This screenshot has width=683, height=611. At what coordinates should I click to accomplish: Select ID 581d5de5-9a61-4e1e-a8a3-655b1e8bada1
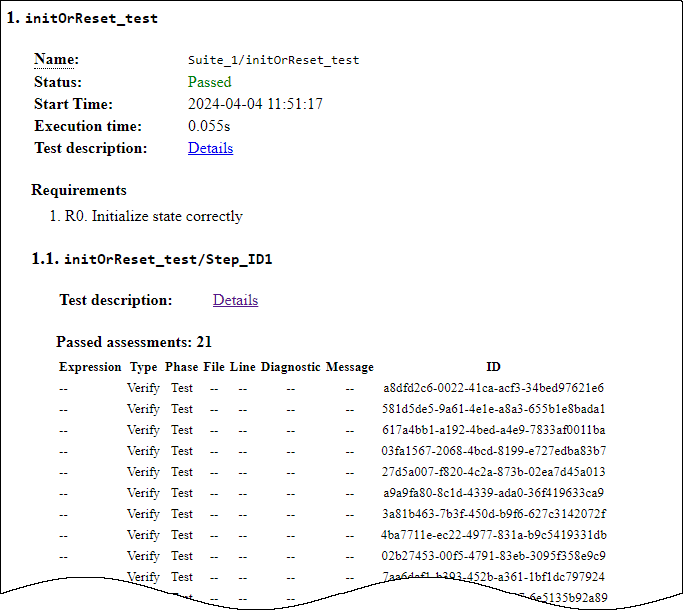click(x=494, y=409)
